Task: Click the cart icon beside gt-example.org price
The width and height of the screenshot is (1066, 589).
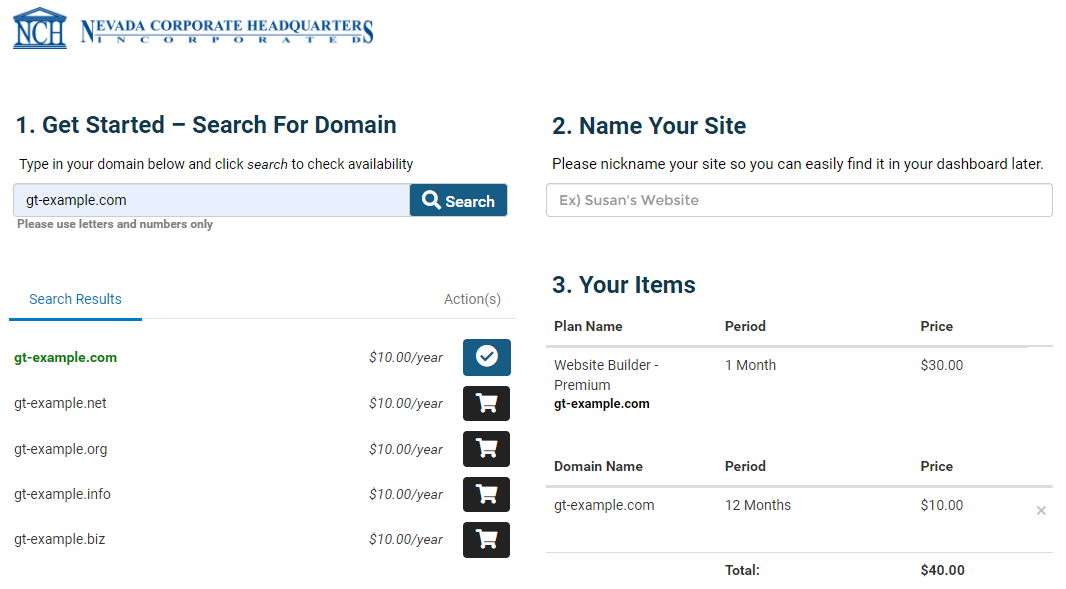Action: coord(486,448)
